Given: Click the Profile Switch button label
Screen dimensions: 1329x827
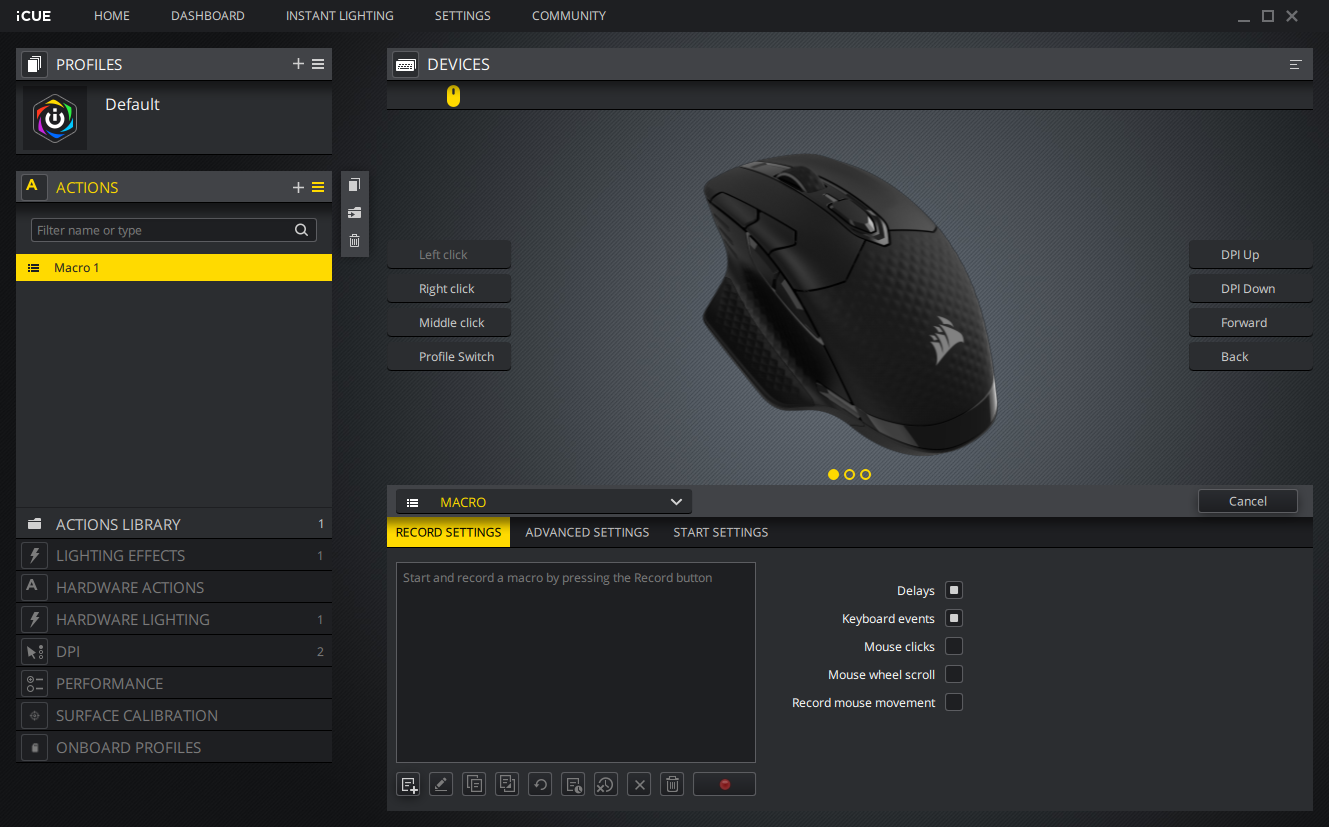Looking at the screenshot, I should (449, 356).
